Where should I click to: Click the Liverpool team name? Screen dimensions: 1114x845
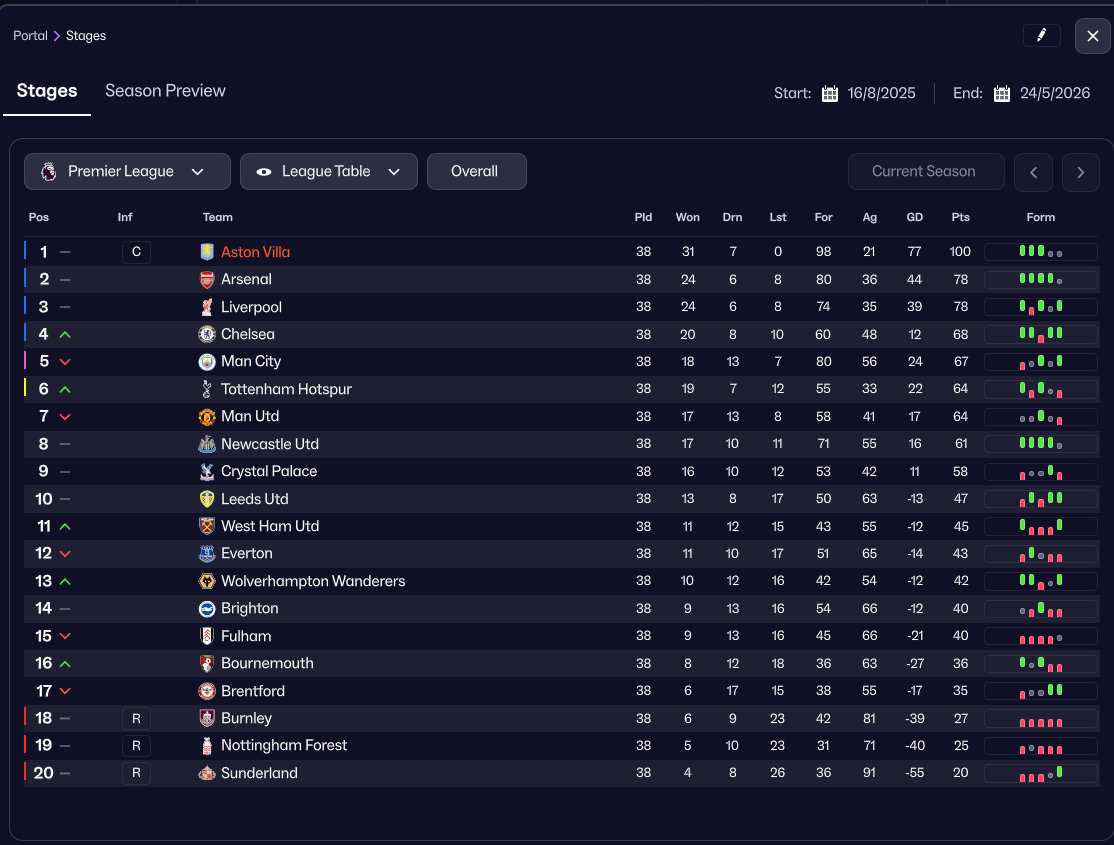251,307
